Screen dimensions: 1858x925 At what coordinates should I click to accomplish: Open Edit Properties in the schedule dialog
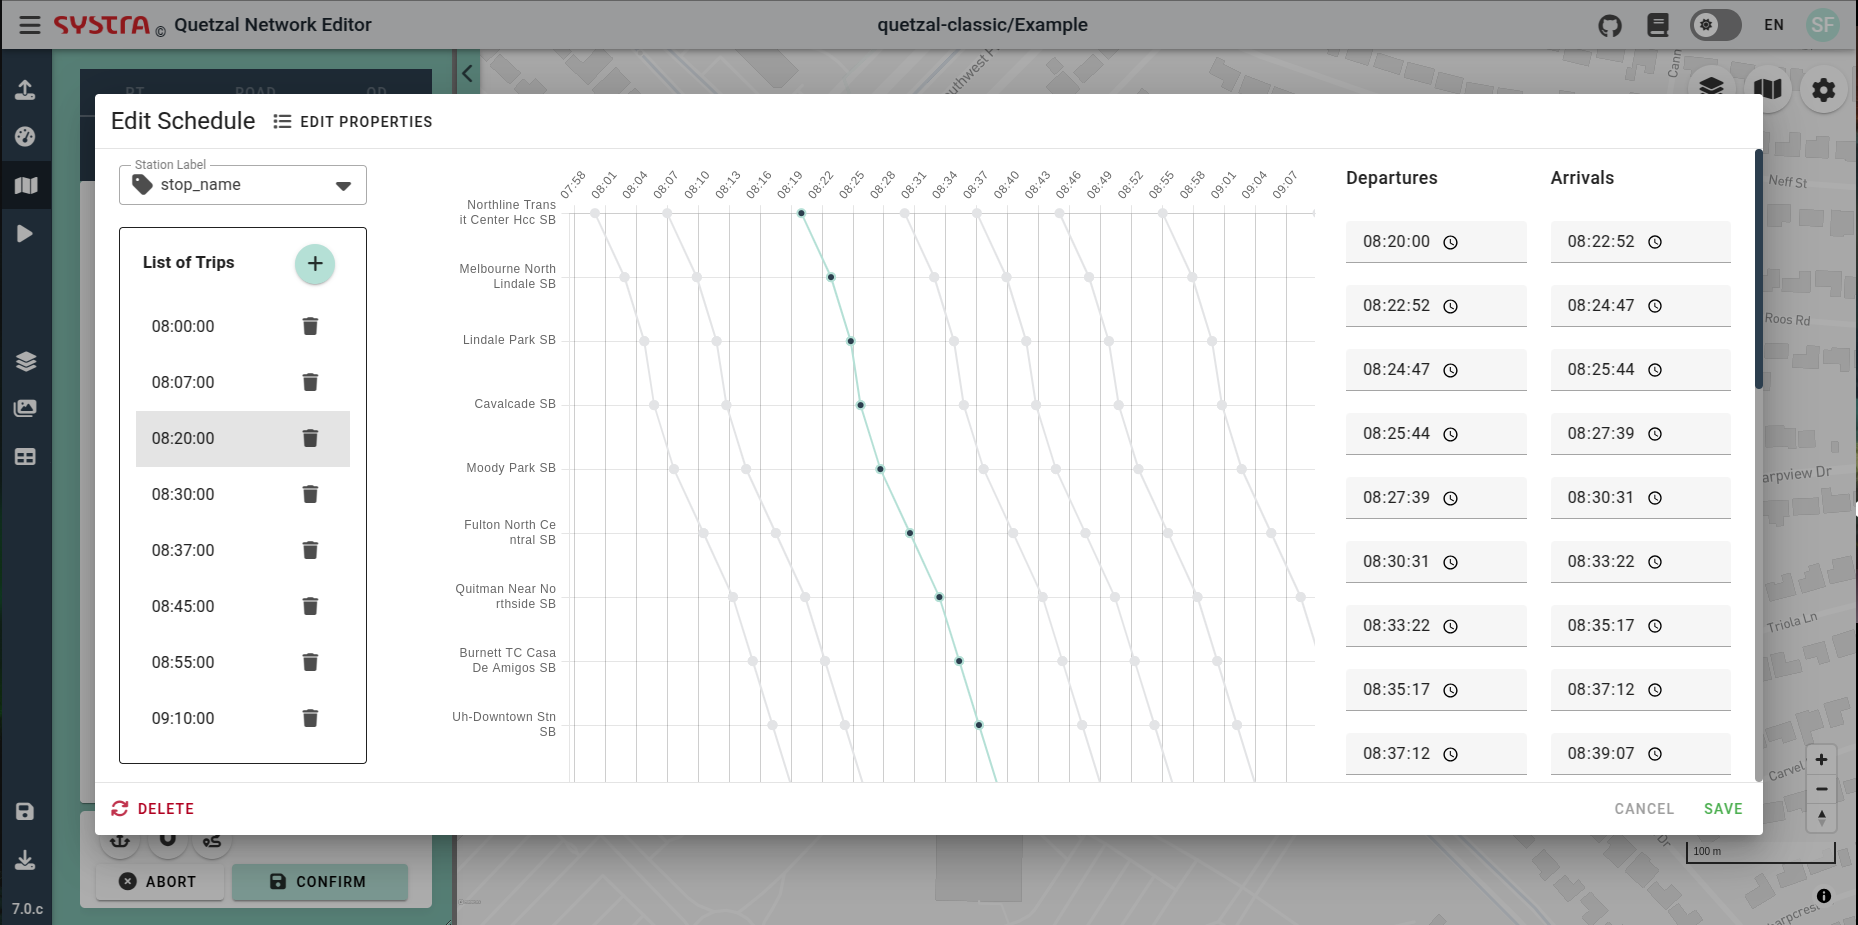(353, 121)
